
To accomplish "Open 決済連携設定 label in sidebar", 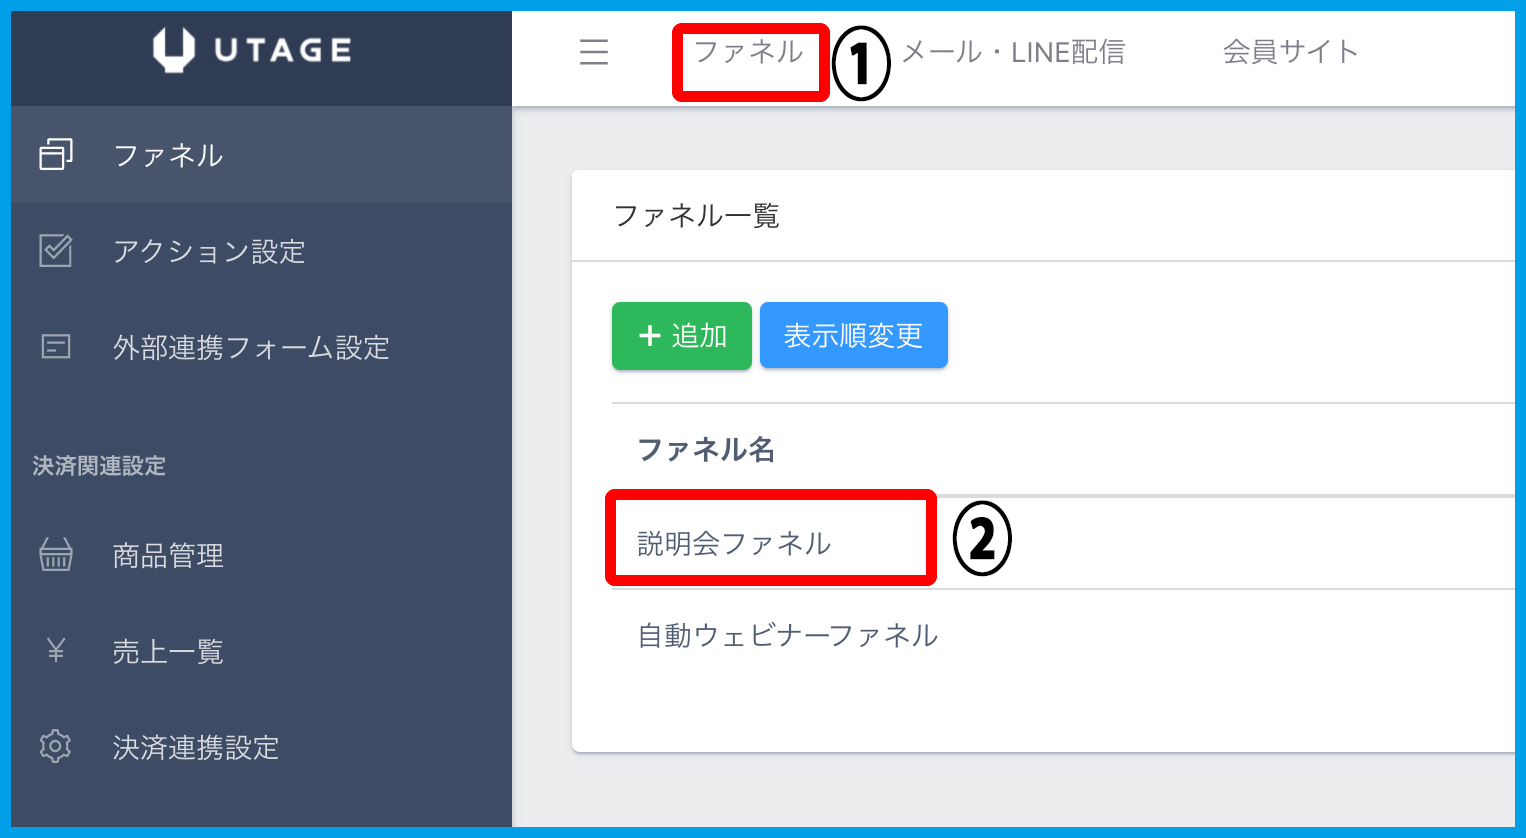I will (x=196, y=747).
